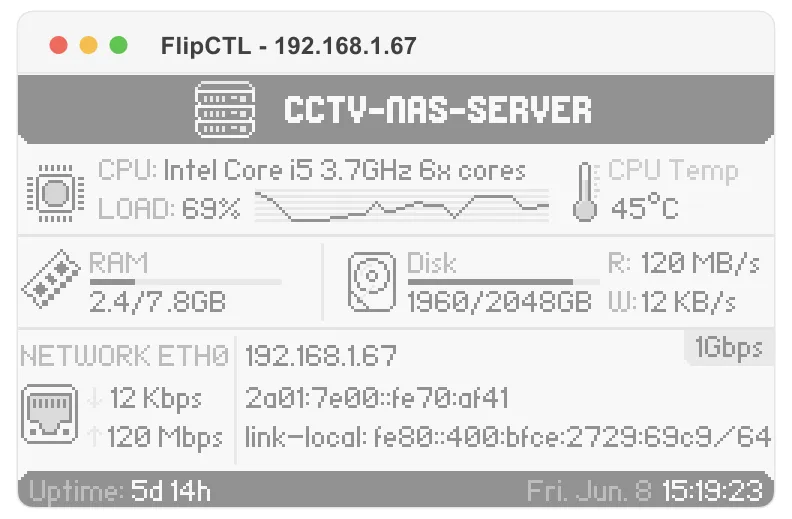Click the green maximize window button

pos(119,45)
